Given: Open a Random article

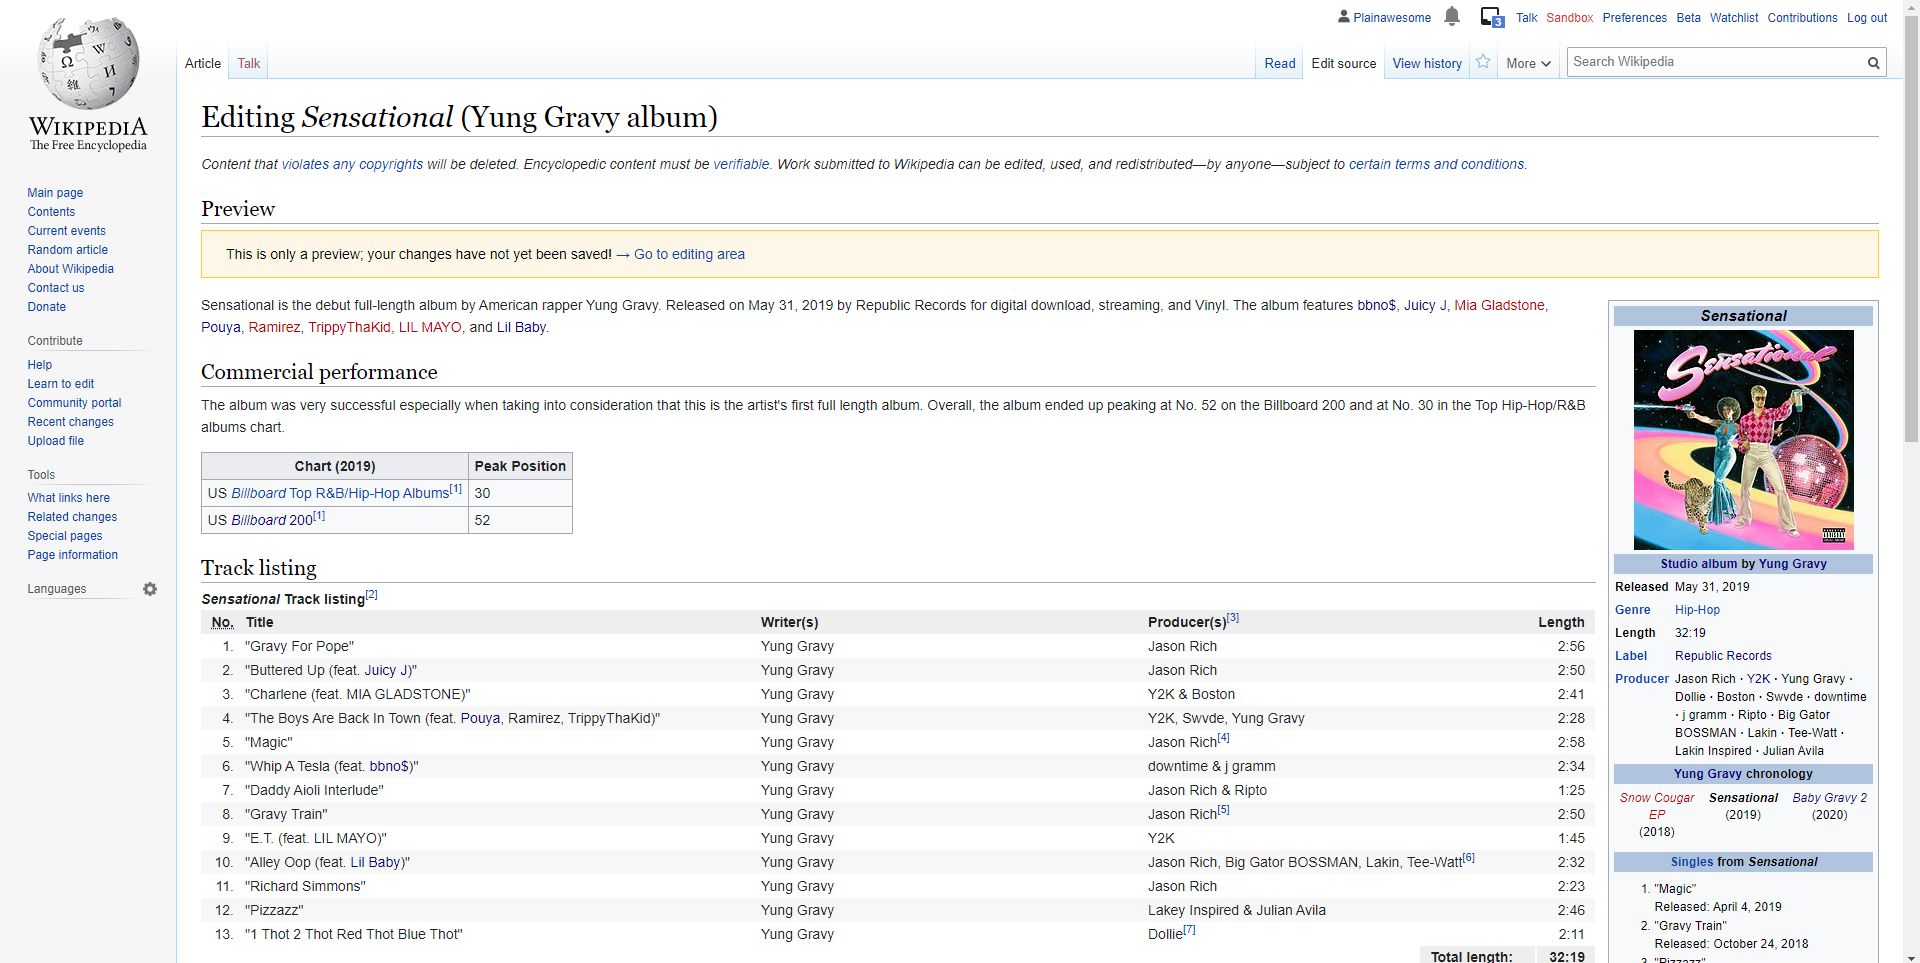Looking at the screenshot, I should 67,250.
